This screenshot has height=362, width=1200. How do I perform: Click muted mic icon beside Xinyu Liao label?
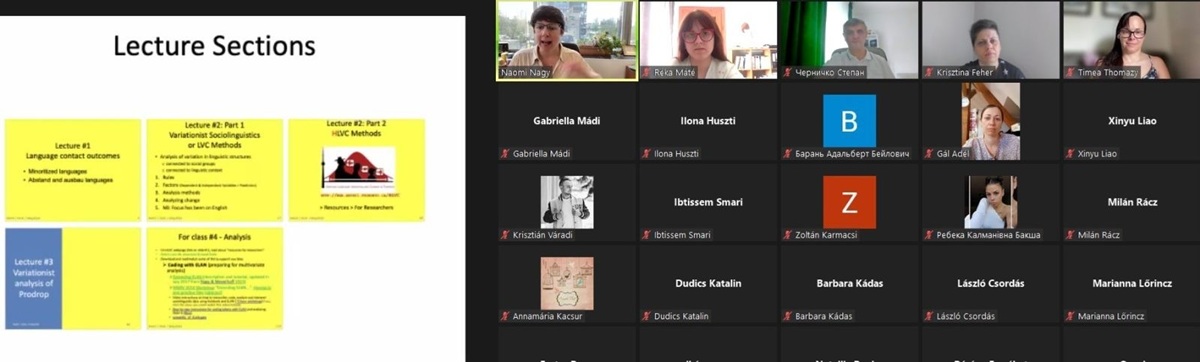coord(1070,154)
